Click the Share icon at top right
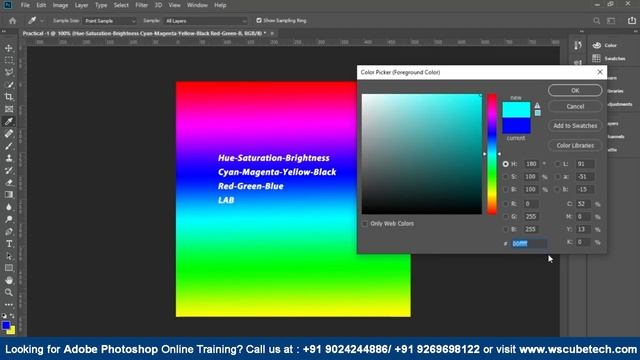This screenshot has width=640, height=360. [x=631, y=20]
